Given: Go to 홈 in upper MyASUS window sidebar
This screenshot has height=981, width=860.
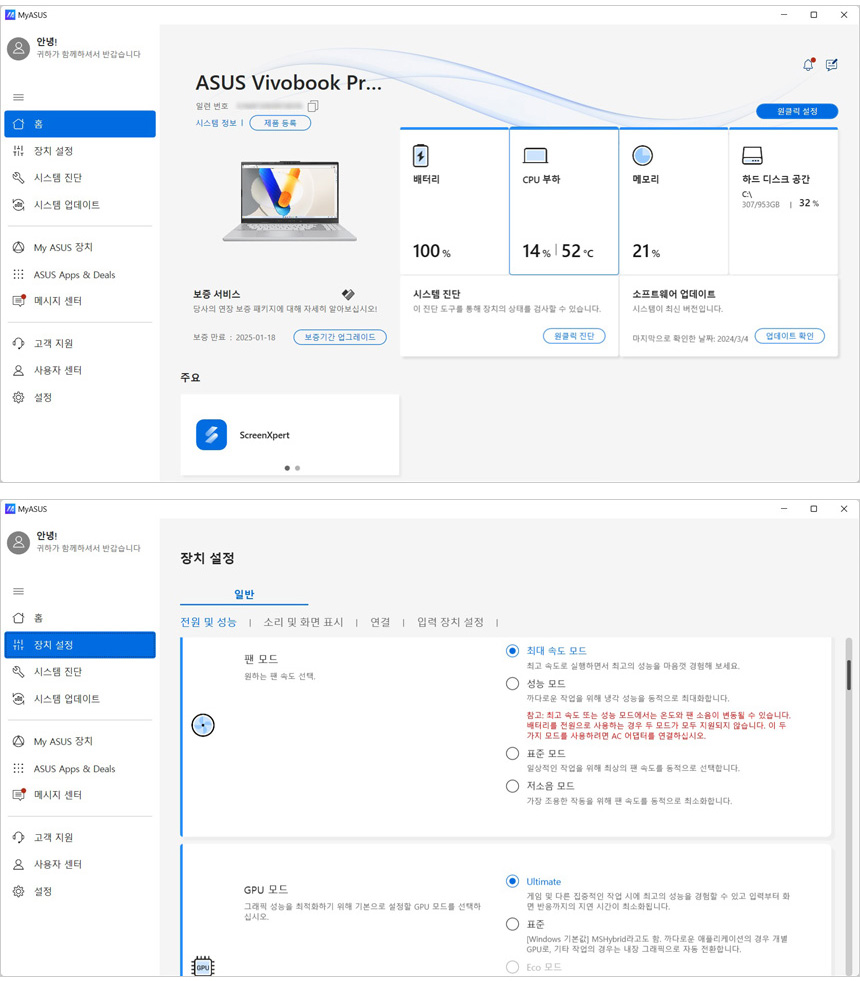Looking at the screenshot, I should 80,124.
